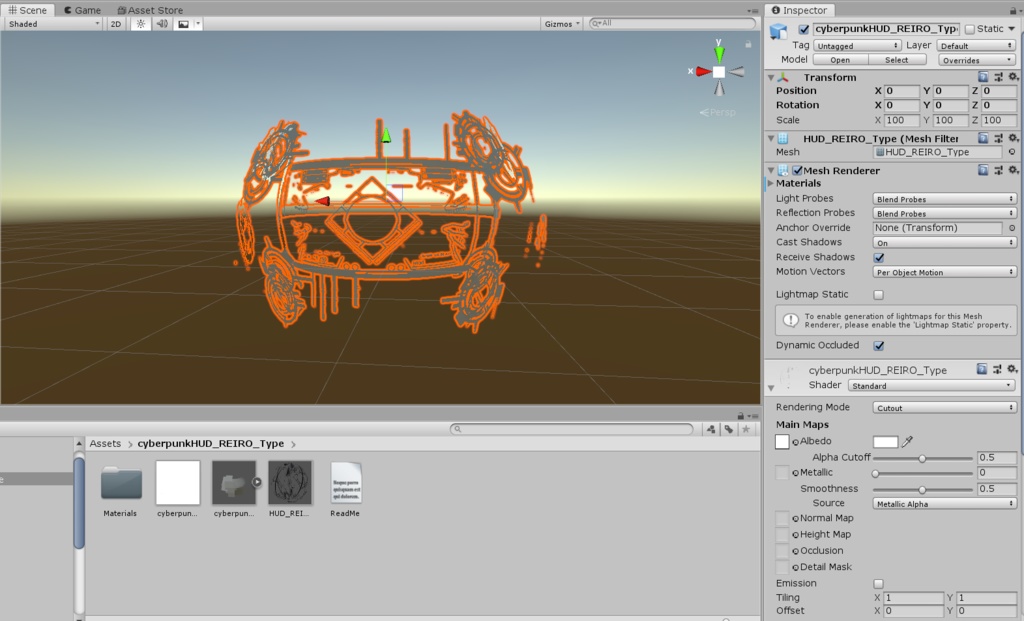1024x621 pixels.
Task: Open the Rendering Mode Cutout dropdown
Action: [944, 407]
